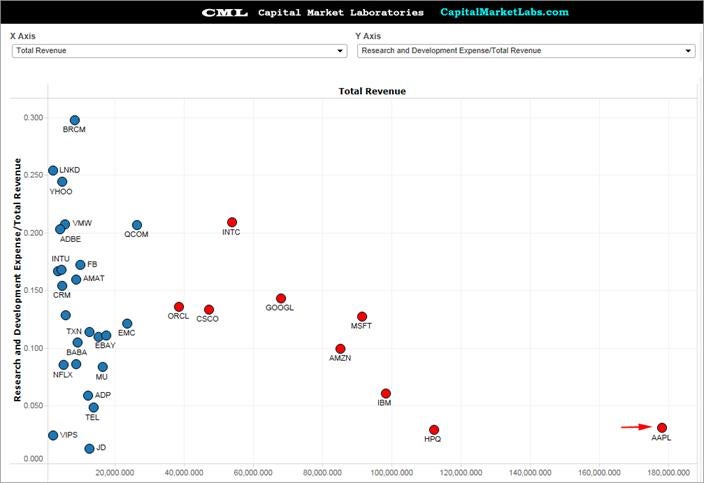Click the 100,000.000 X axis tick label
The height and width of the screenshot is (483, 704).
point(392,473)
